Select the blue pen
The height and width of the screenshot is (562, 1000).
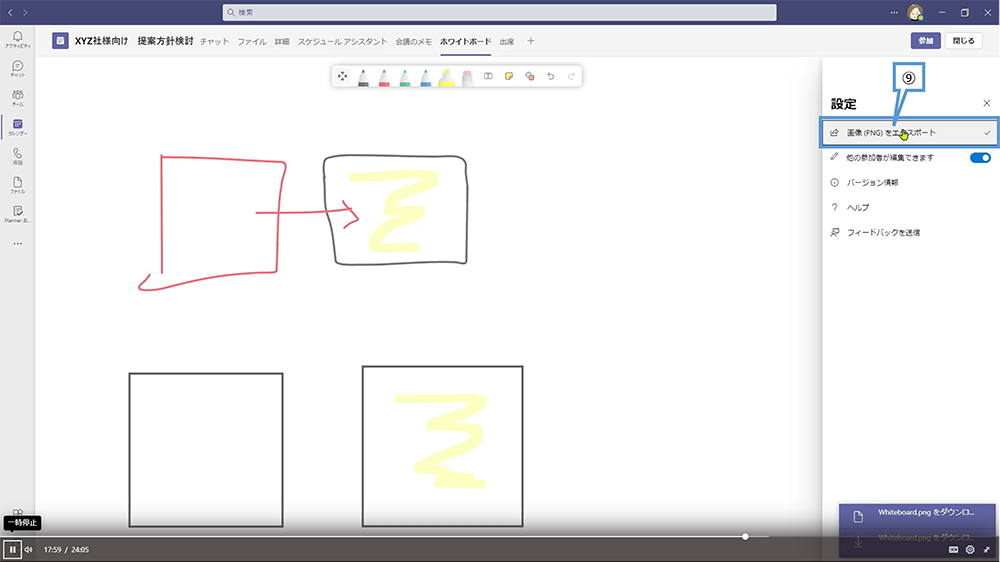click(426, 77)
